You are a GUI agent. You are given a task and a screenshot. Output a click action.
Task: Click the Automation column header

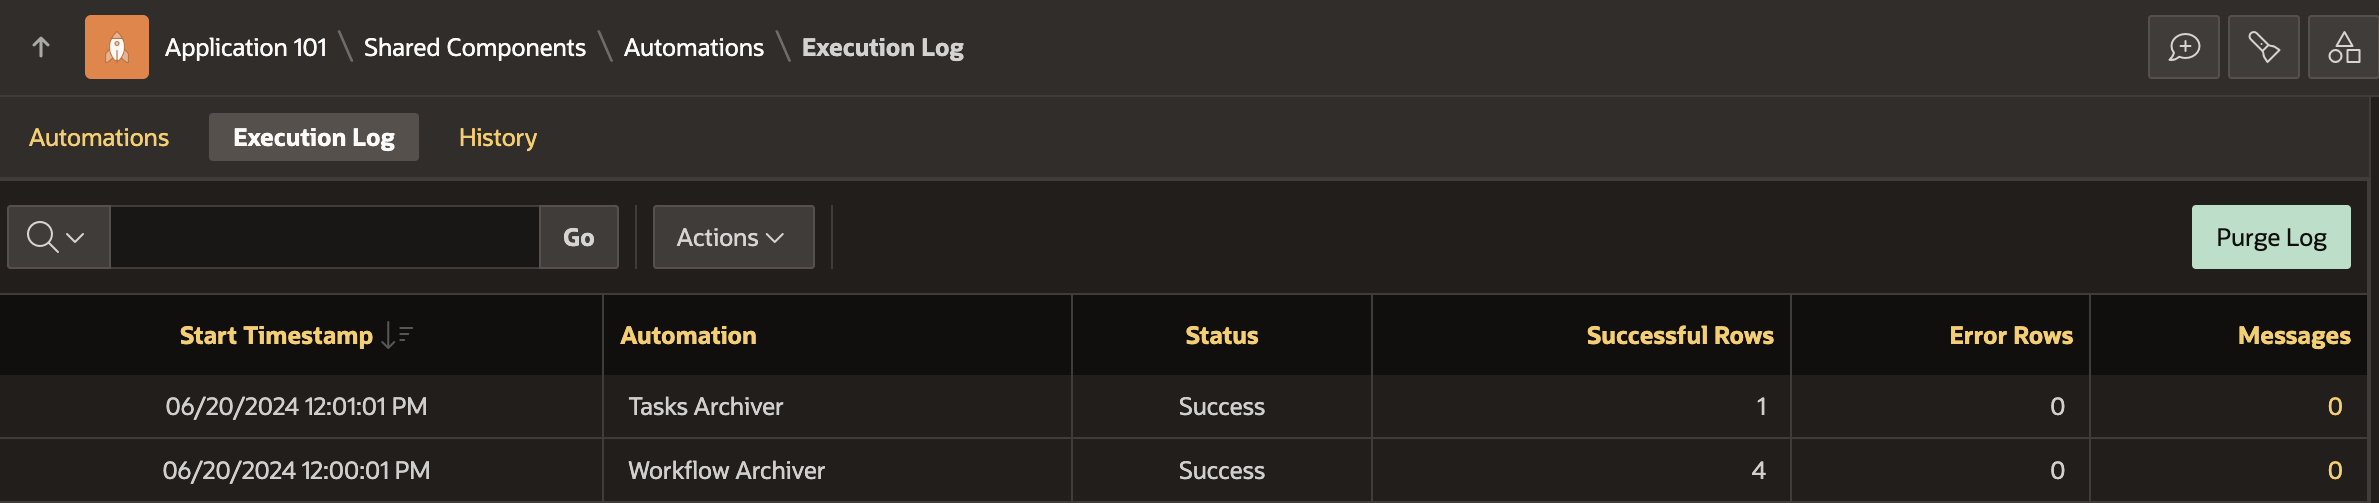(688, 336)
